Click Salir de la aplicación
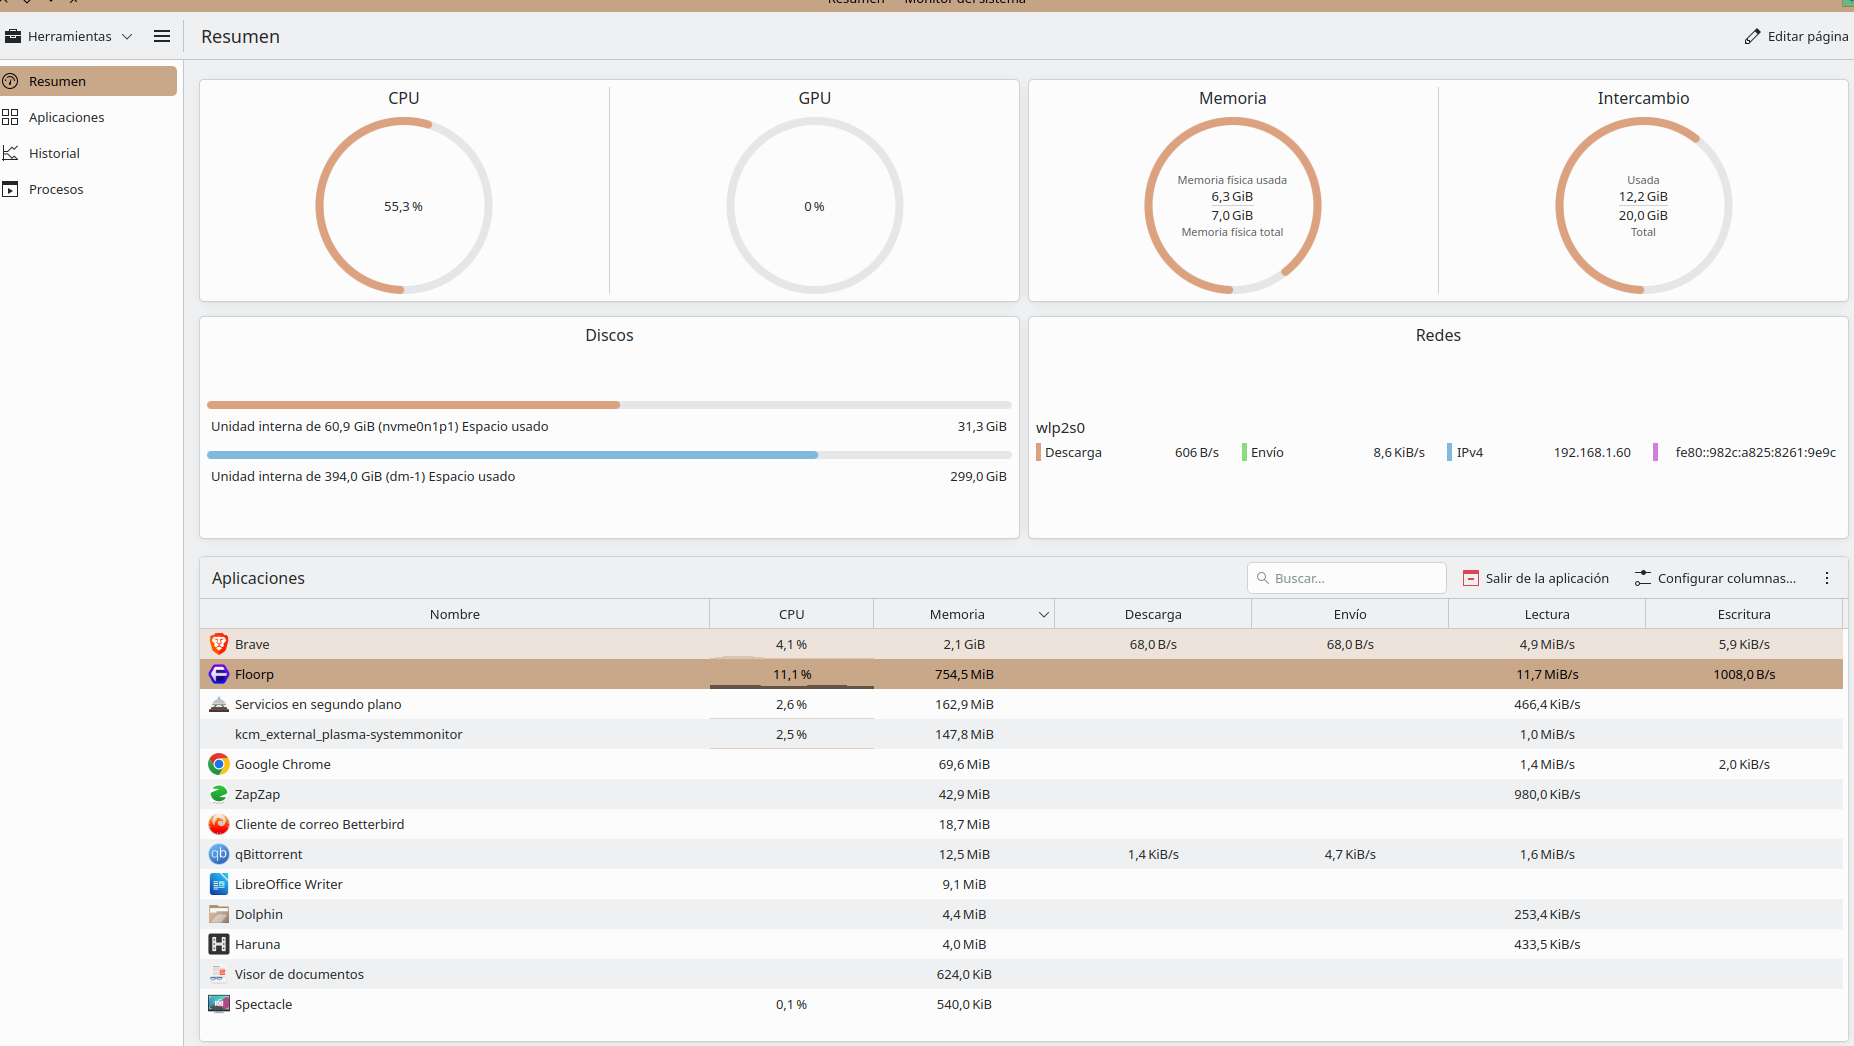The height and width of the screenshot is (1046, 1854). tap(1536, 578)
